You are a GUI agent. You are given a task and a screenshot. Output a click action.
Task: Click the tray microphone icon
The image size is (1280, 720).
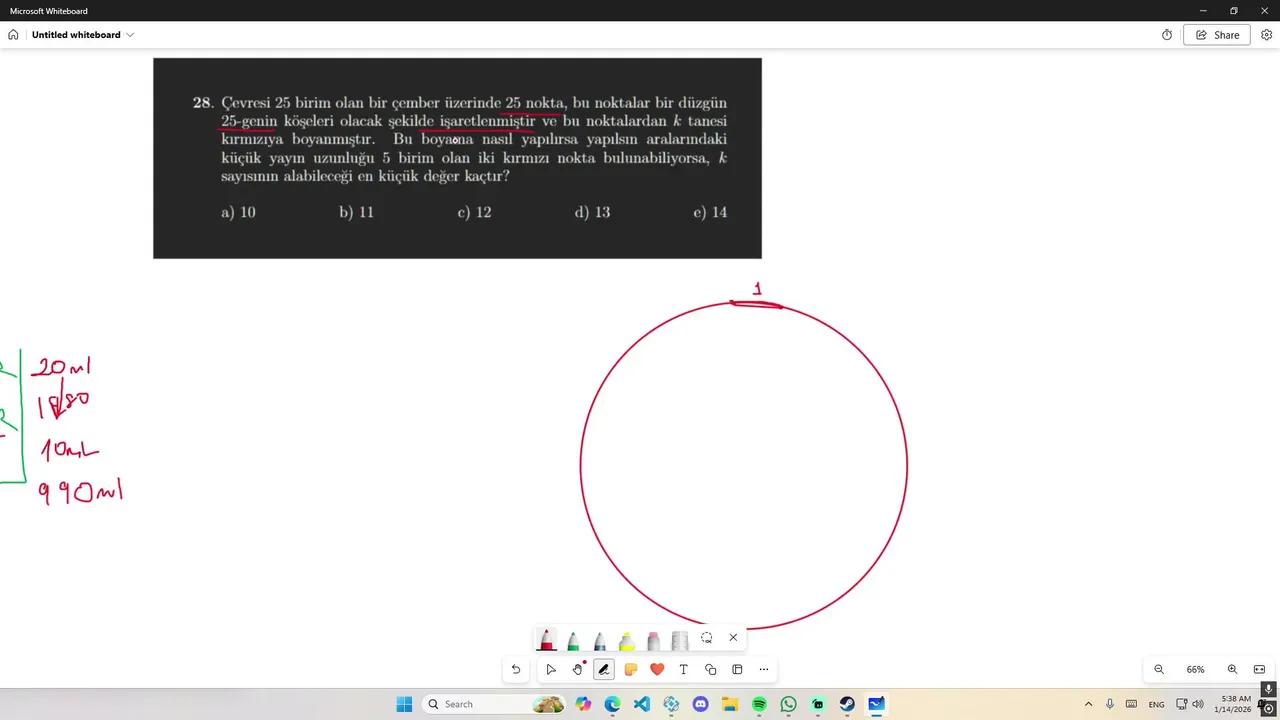(x=1110, y=704)
